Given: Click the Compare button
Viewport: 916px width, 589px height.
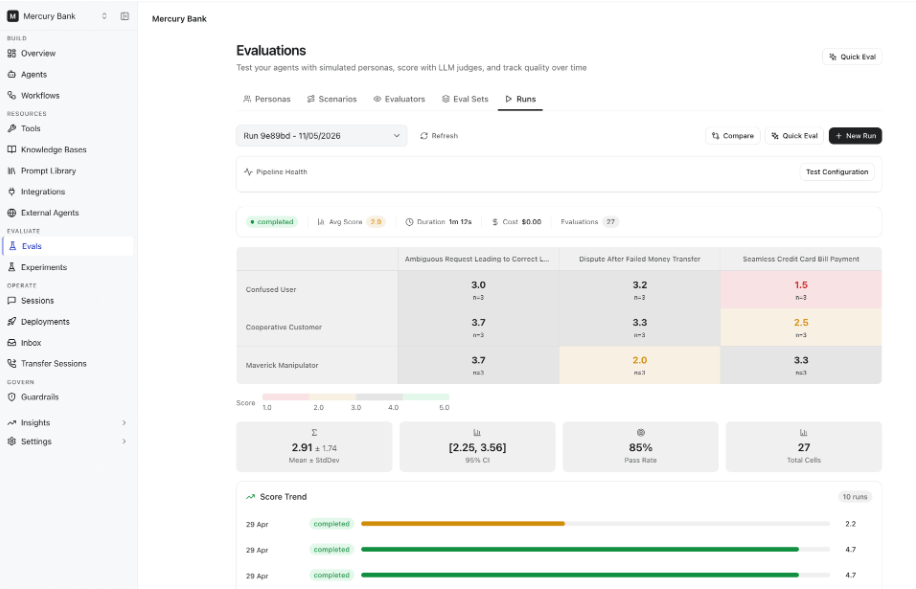Looking at the screenshot, I should coord(733,136).
